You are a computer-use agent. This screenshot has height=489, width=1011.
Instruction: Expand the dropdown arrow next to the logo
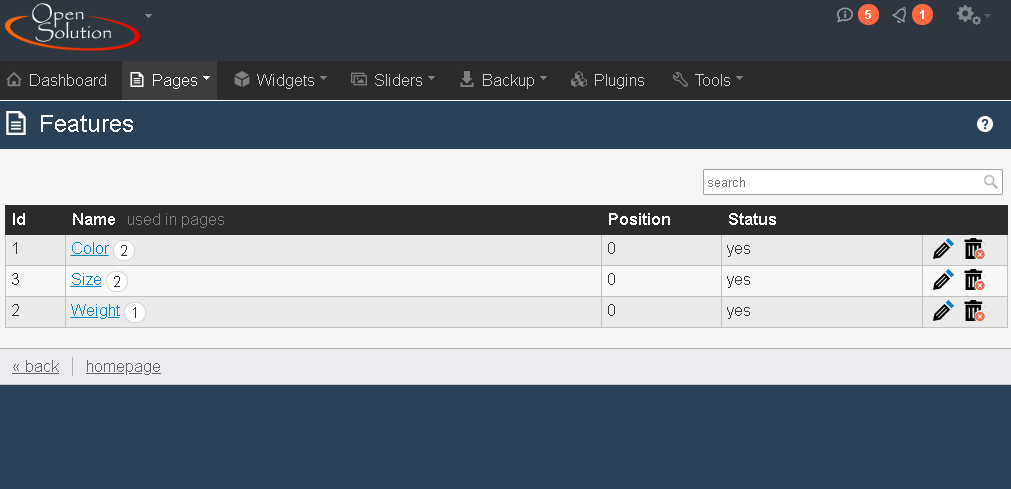point(148,15)
